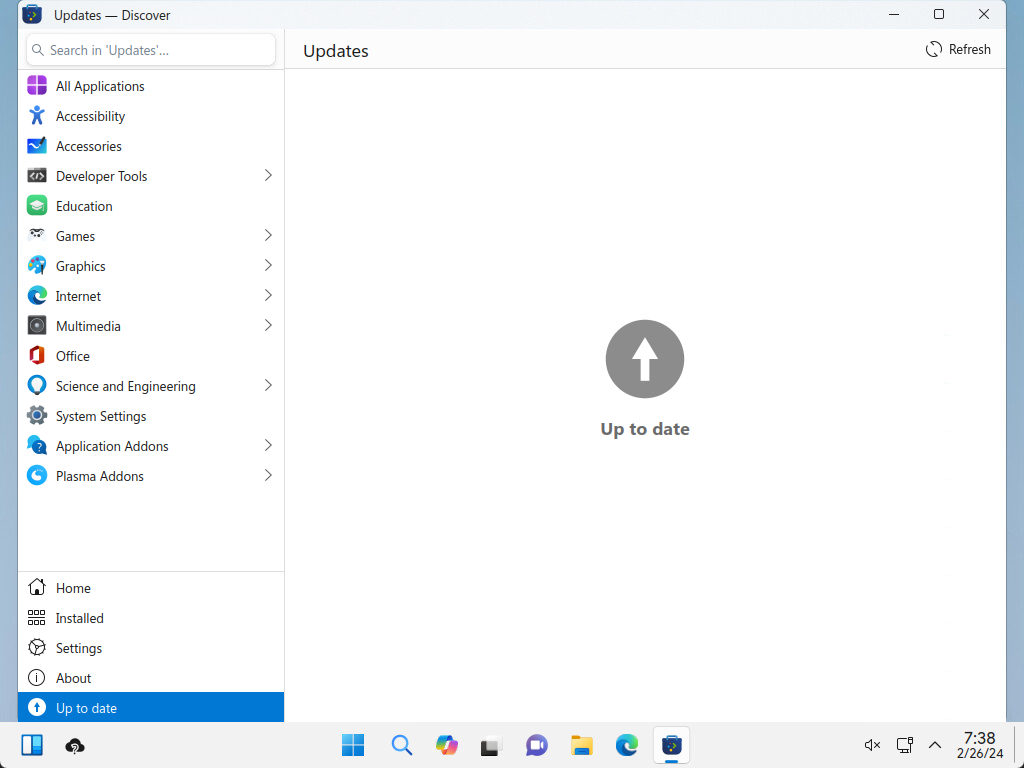This screenshot has height=768, width=1024.
Task: Expand the Games category arrow
Action: point(268,236)
